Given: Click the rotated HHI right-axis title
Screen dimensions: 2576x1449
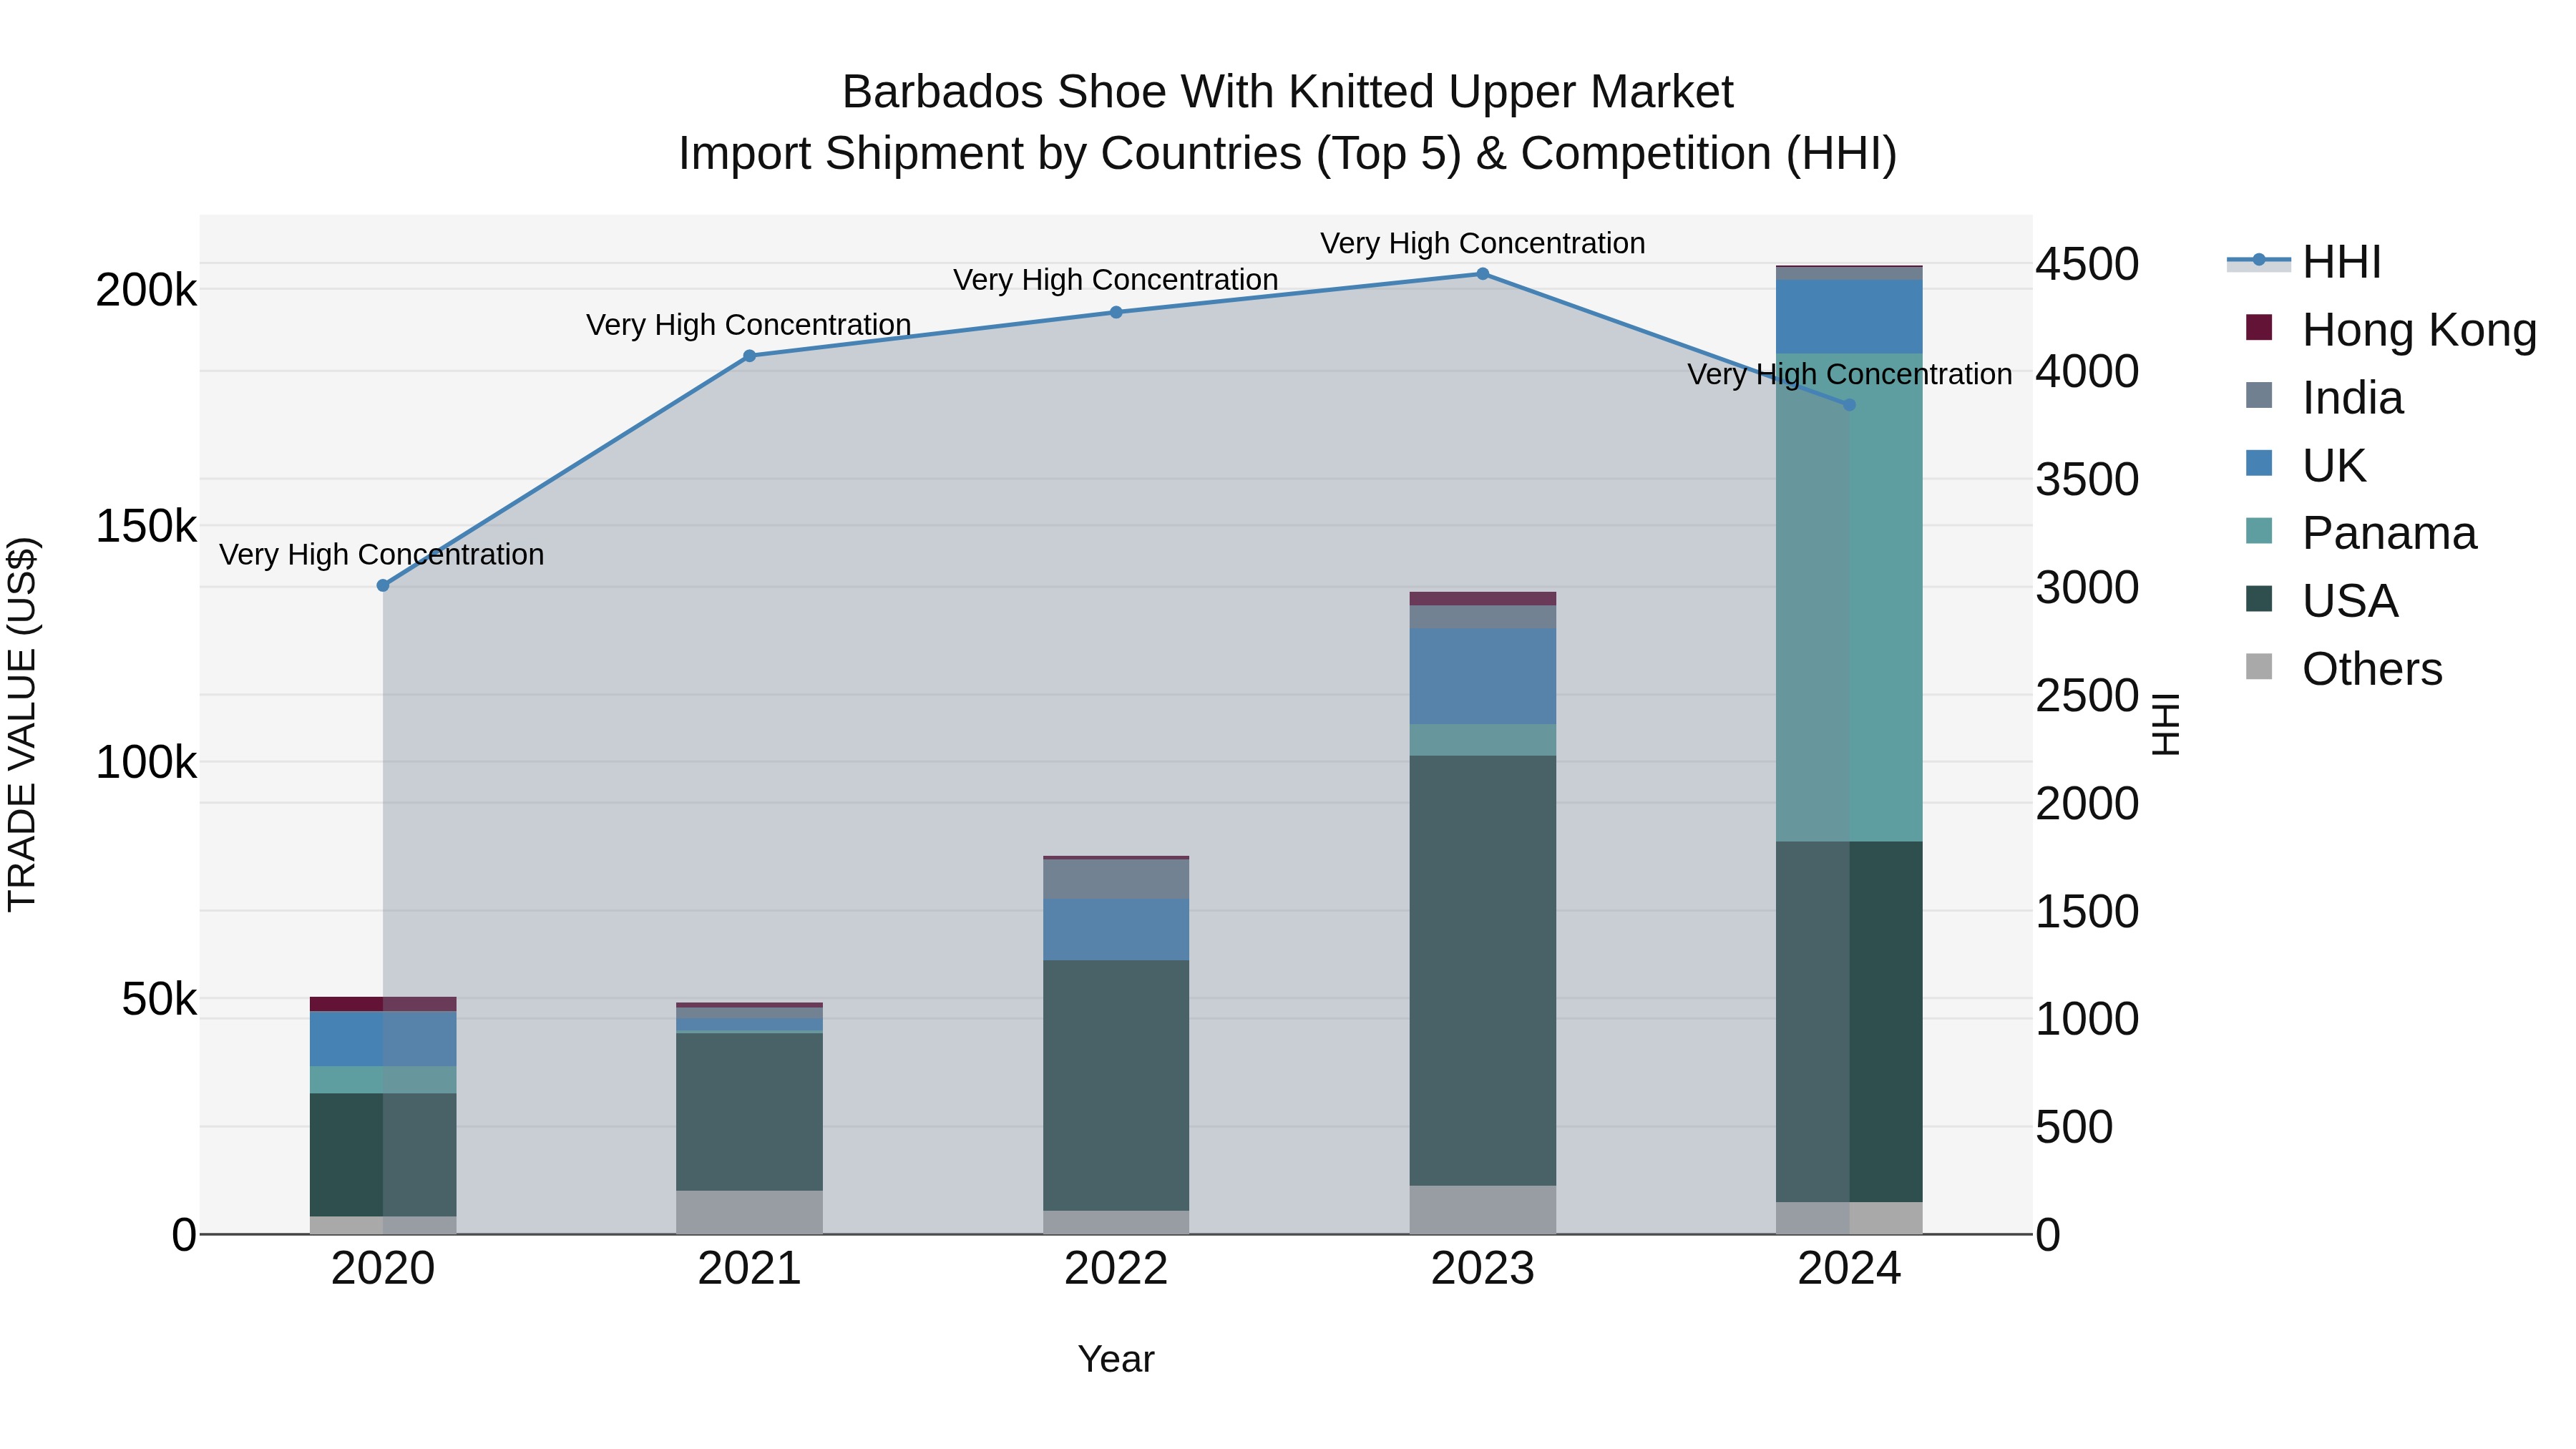Looking at the screenshot, I should pyautogui.click(x=2165, y=724).
